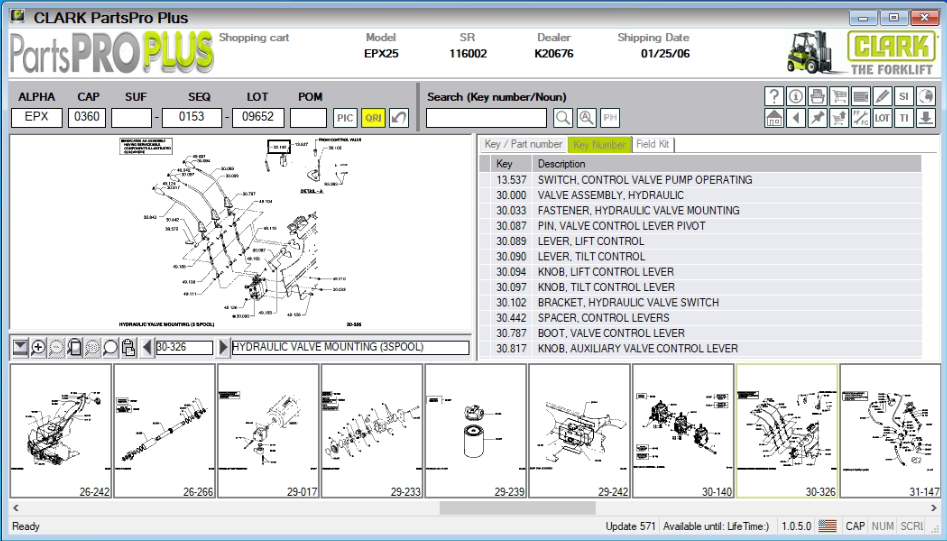Open the Field Kit tab

click(x=652, y=144)
